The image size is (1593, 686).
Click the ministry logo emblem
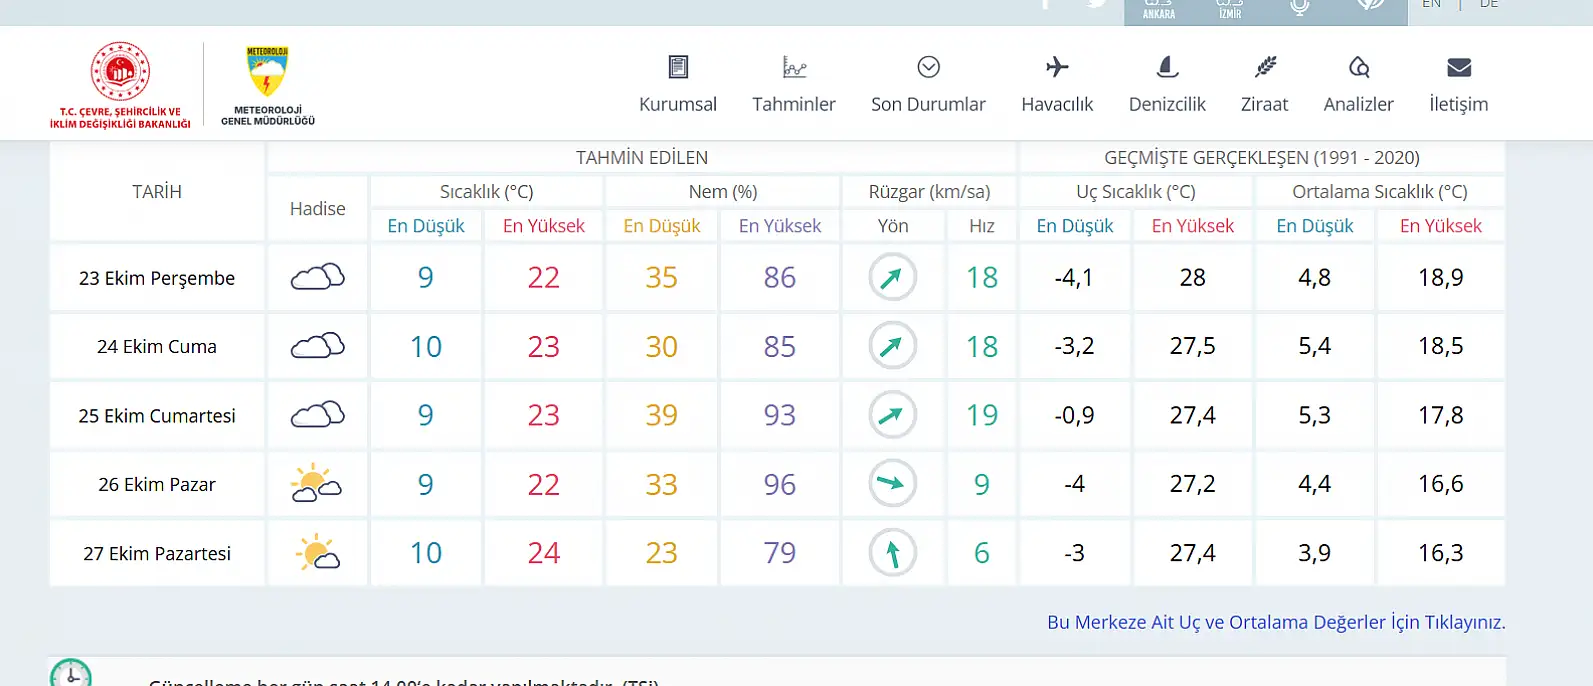[120, 72]
